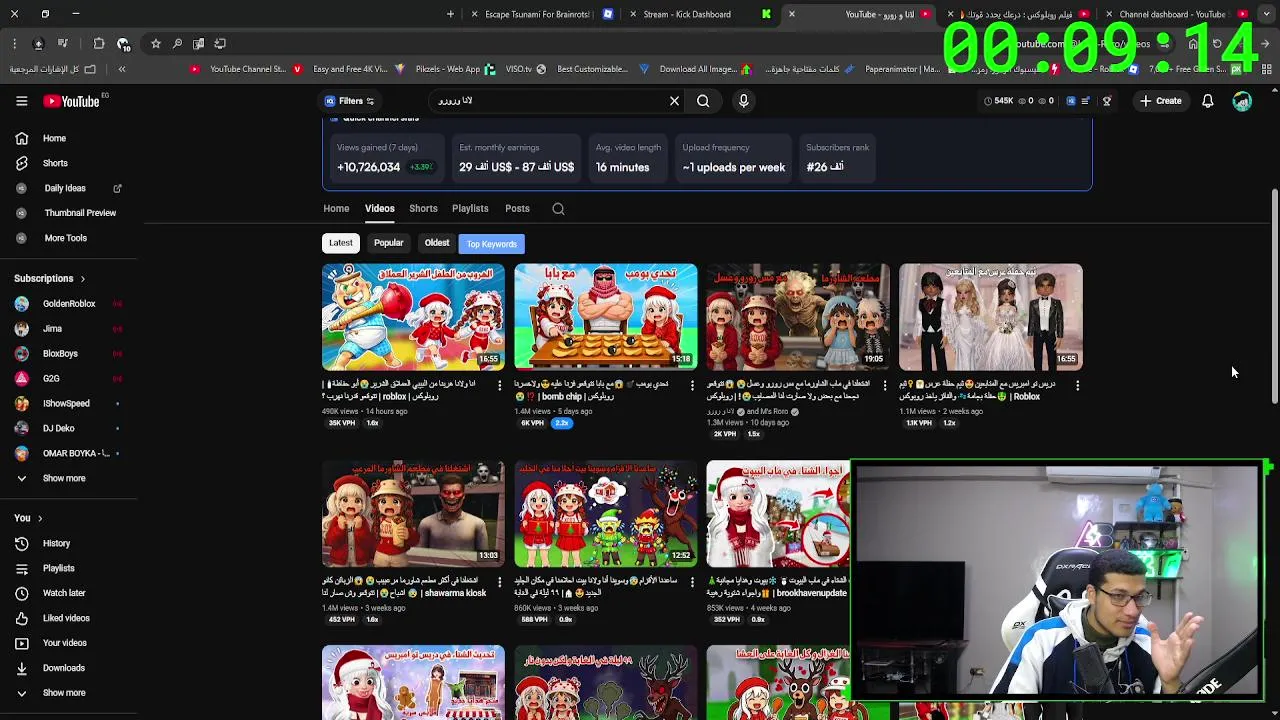
Task: Open options menu for the 1.1M views video
Action: point(1077,385)
